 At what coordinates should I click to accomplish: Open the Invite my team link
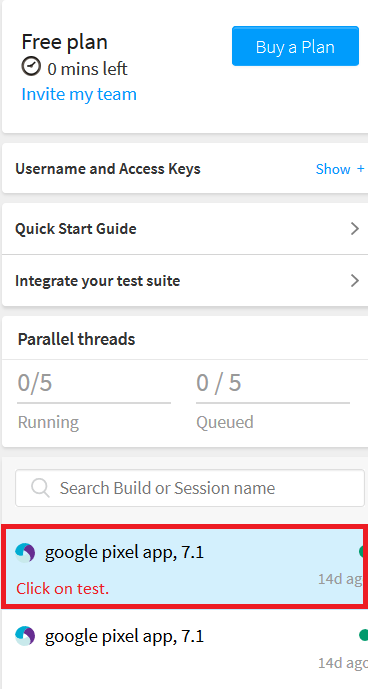point(79,94)
